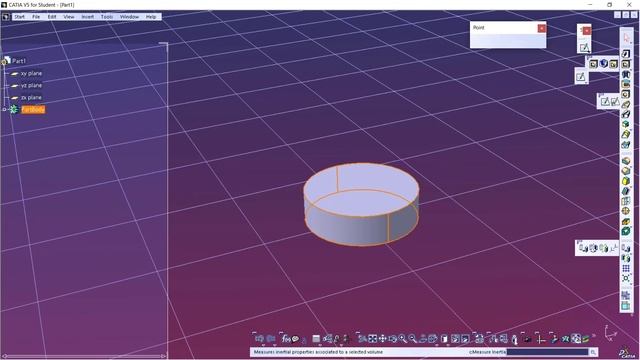Viewport: 640px width, 360px height.
Task: Open the Start menu in CATIA
Action: (x=19, y=17)
